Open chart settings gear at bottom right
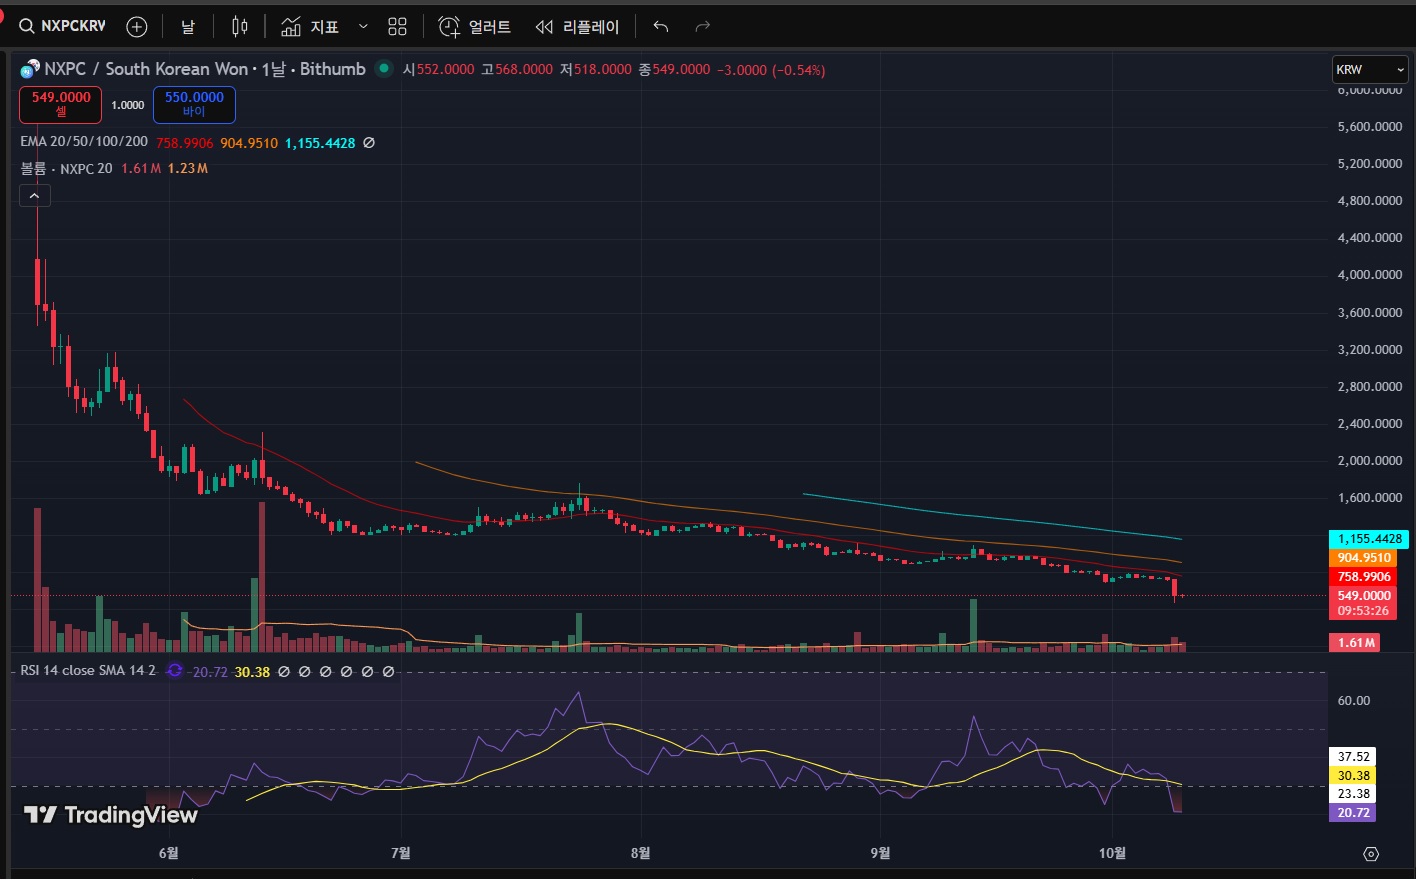The height and width of the screenshot is (888, 1416). 1371,854
